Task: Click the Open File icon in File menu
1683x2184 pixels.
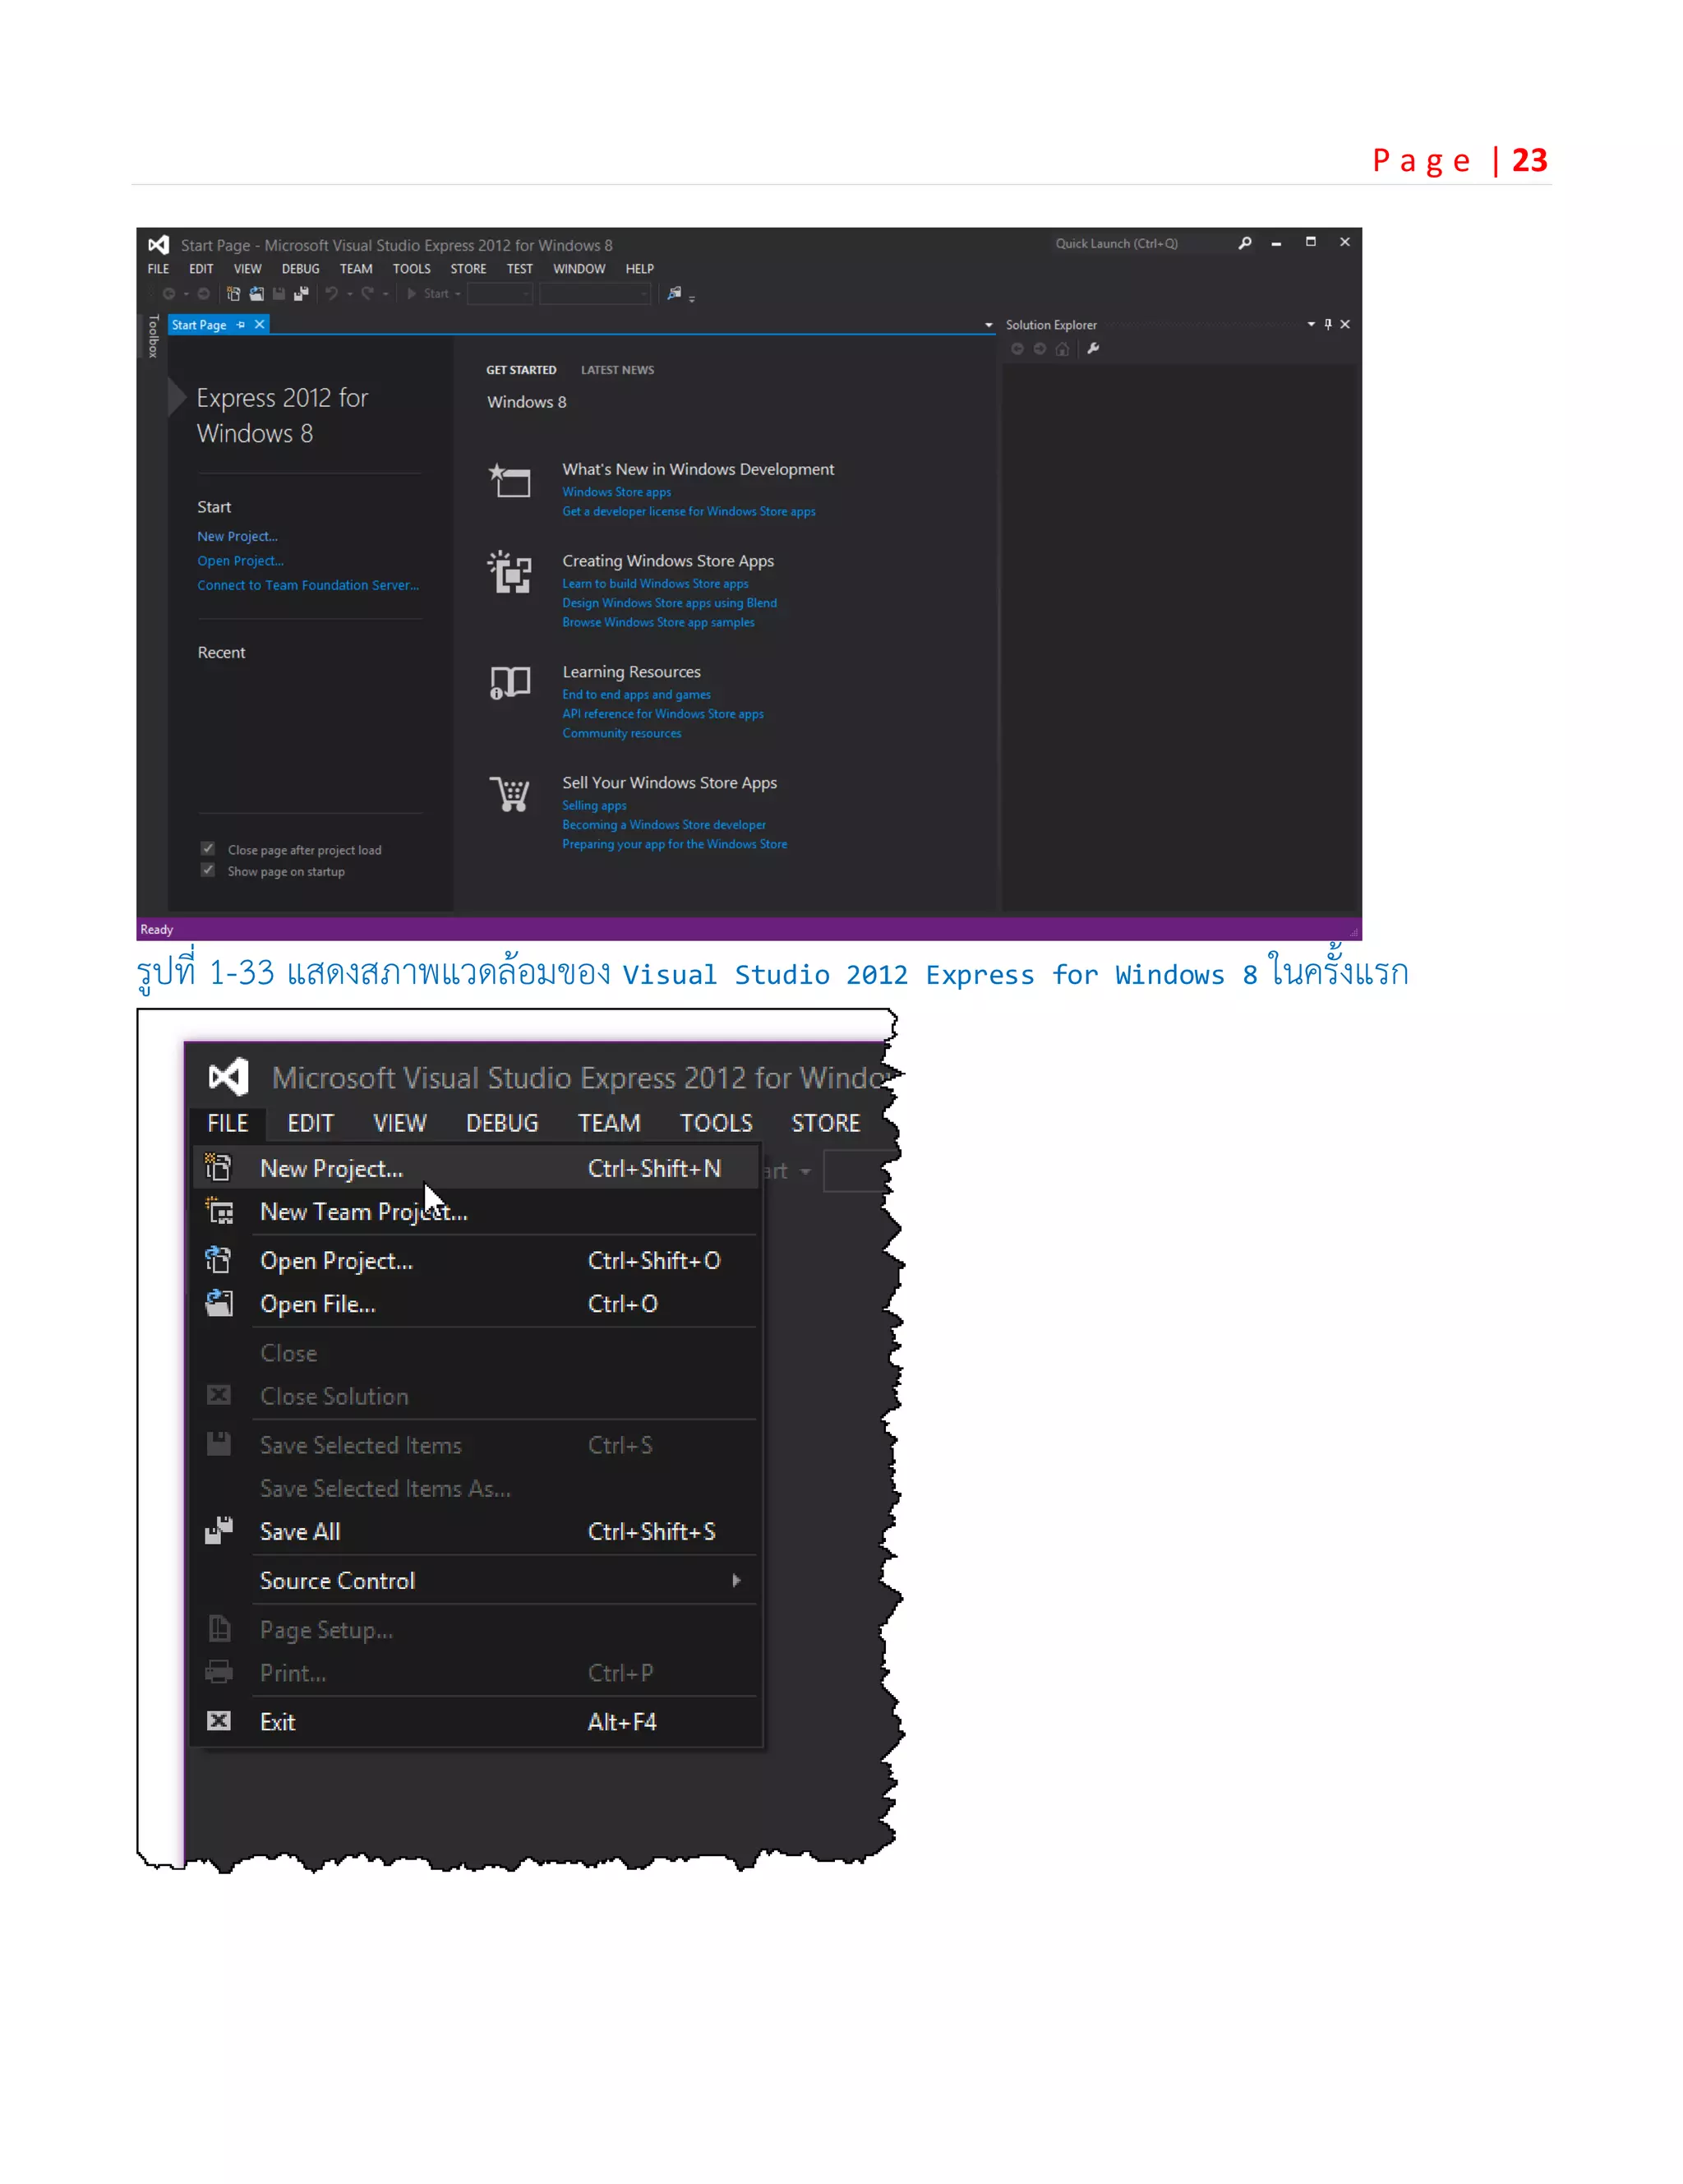Action: click(x=218, y=1303)
